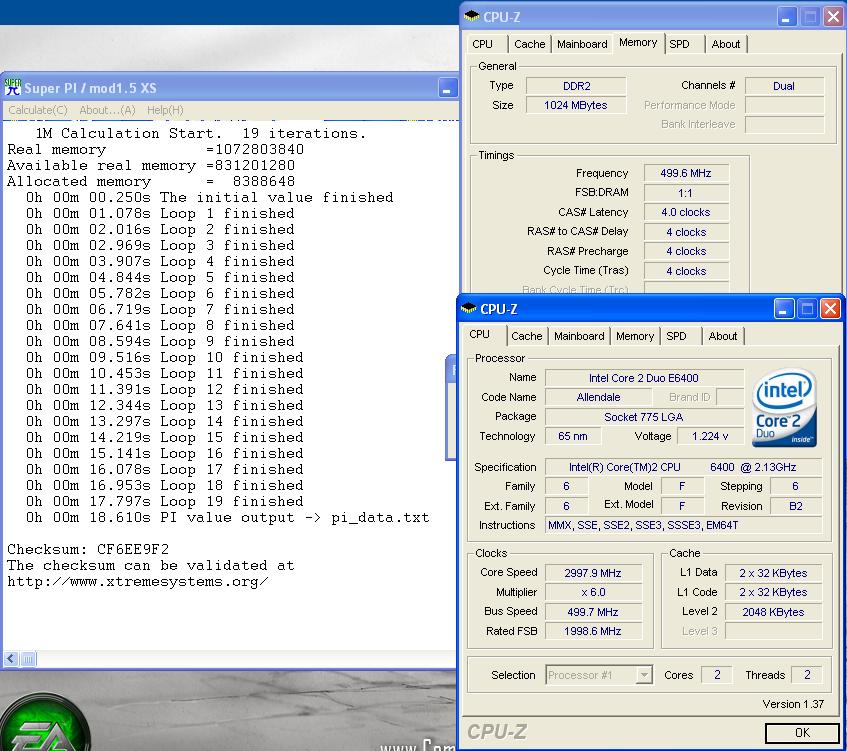847x751 pixels.
Task: Open About tab in front CPU-Z window
Action: (x=723, y=336)
